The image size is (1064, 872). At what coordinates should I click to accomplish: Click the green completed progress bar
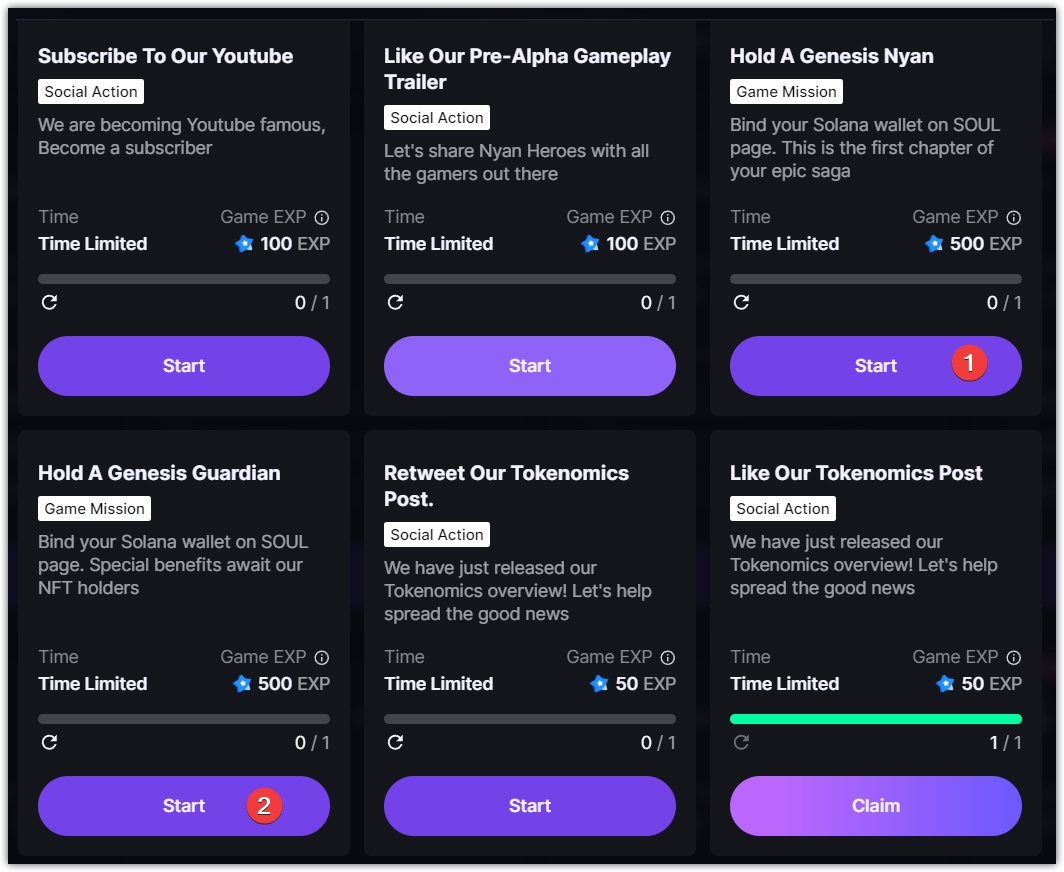click(876, 719)
